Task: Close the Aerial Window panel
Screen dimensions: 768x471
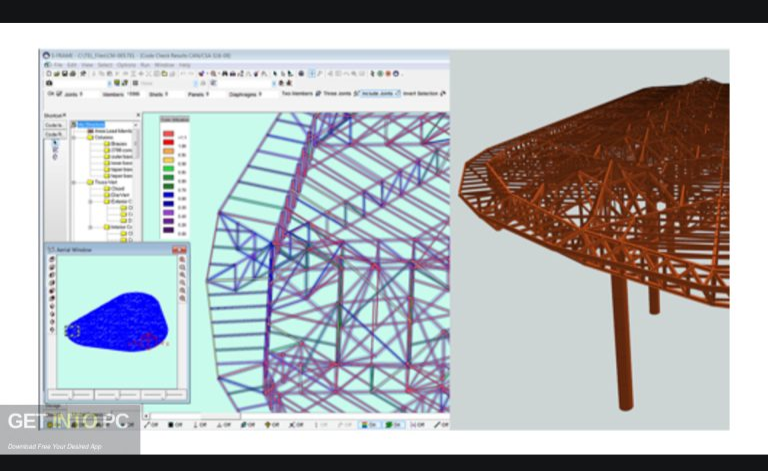Action: 183,247
